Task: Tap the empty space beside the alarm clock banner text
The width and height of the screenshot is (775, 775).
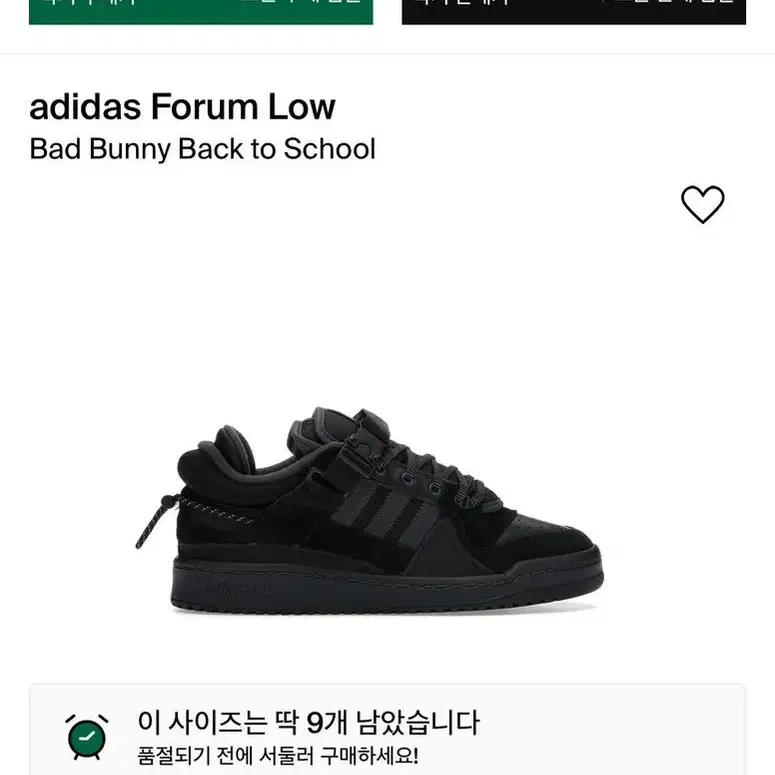Action: pos(608,736)
